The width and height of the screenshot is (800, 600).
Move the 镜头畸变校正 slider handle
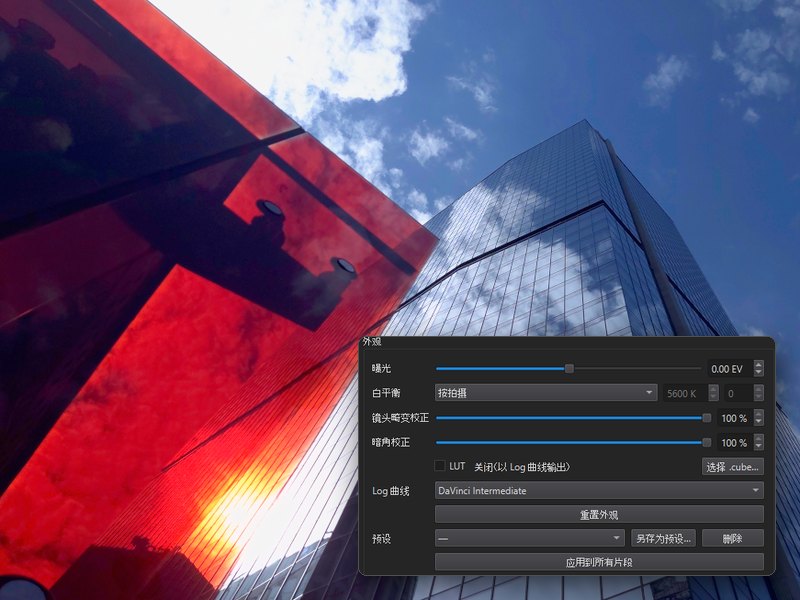click(707, 418)
